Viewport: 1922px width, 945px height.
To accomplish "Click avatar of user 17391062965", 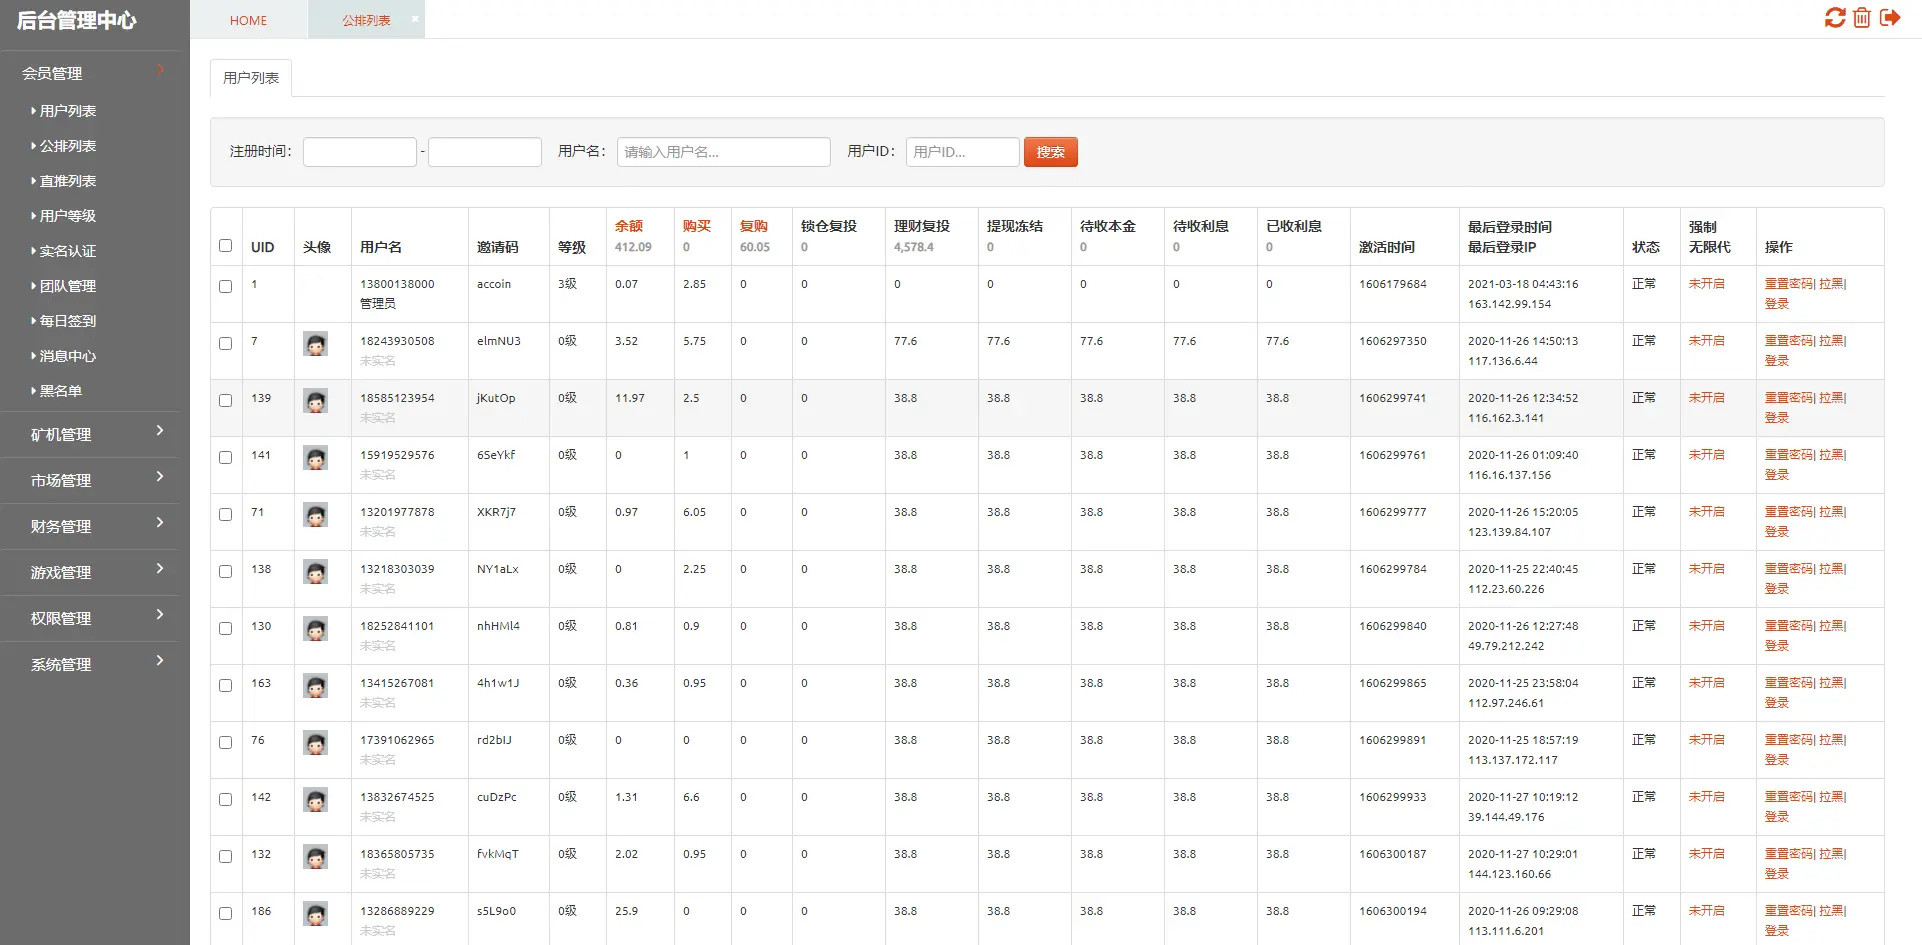I will point(316,744).
